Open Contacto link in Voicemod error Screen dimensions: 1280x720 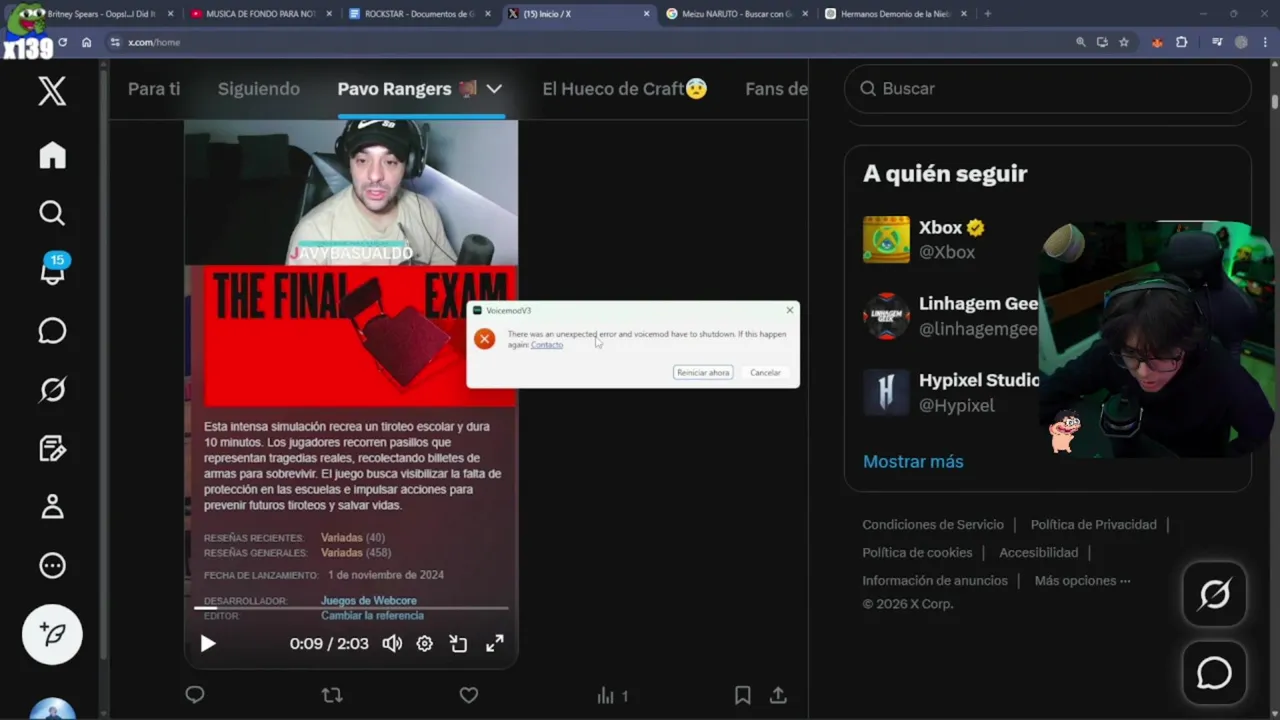(547, 345)
